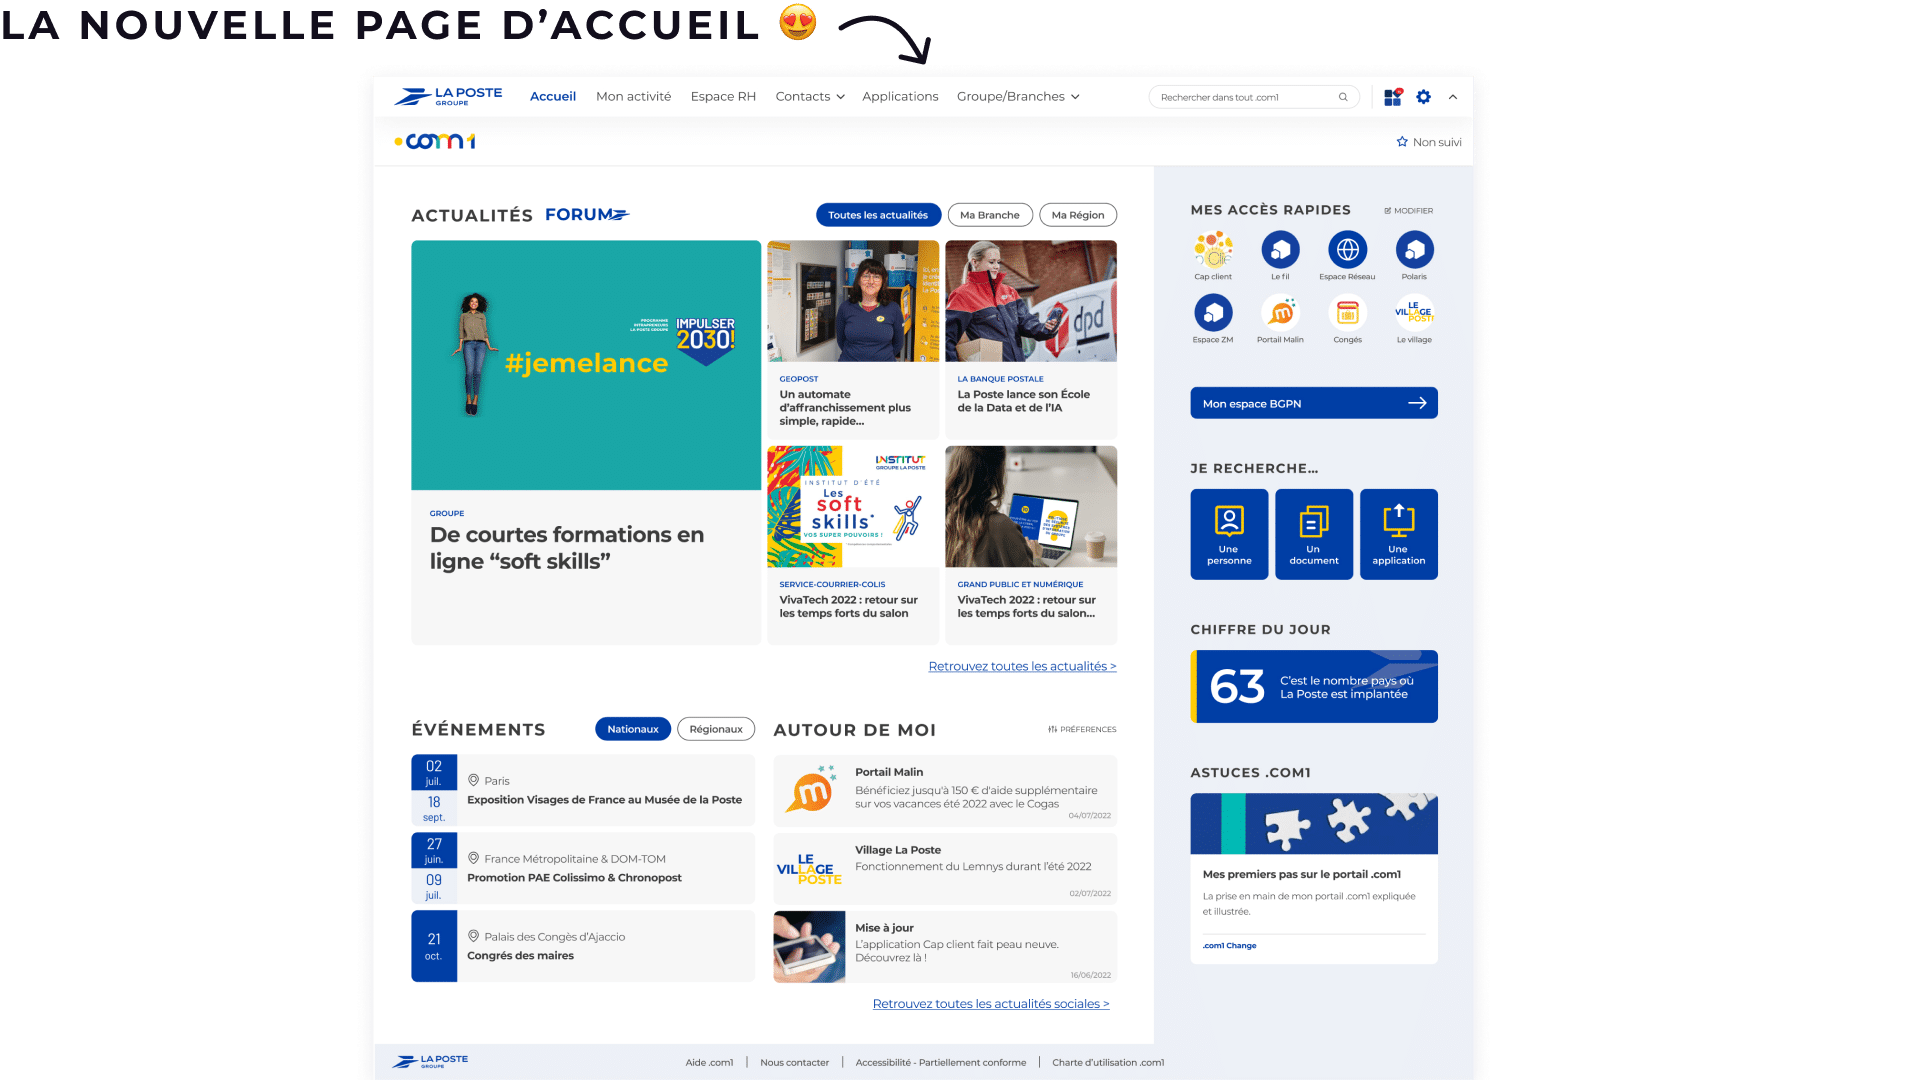The width and height of the screenshot is (1920, 1080).
Task: Open Le fil quick access icon
Action: 1280,249
